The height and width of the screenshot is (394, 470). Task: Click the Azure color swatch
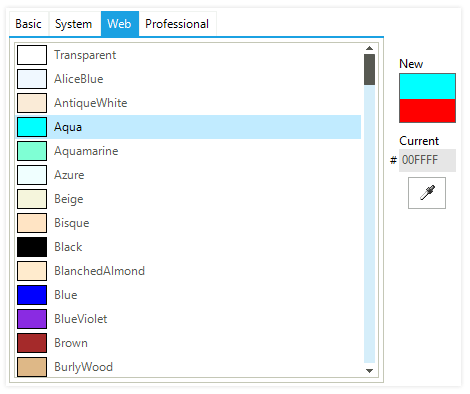[32, 175]
